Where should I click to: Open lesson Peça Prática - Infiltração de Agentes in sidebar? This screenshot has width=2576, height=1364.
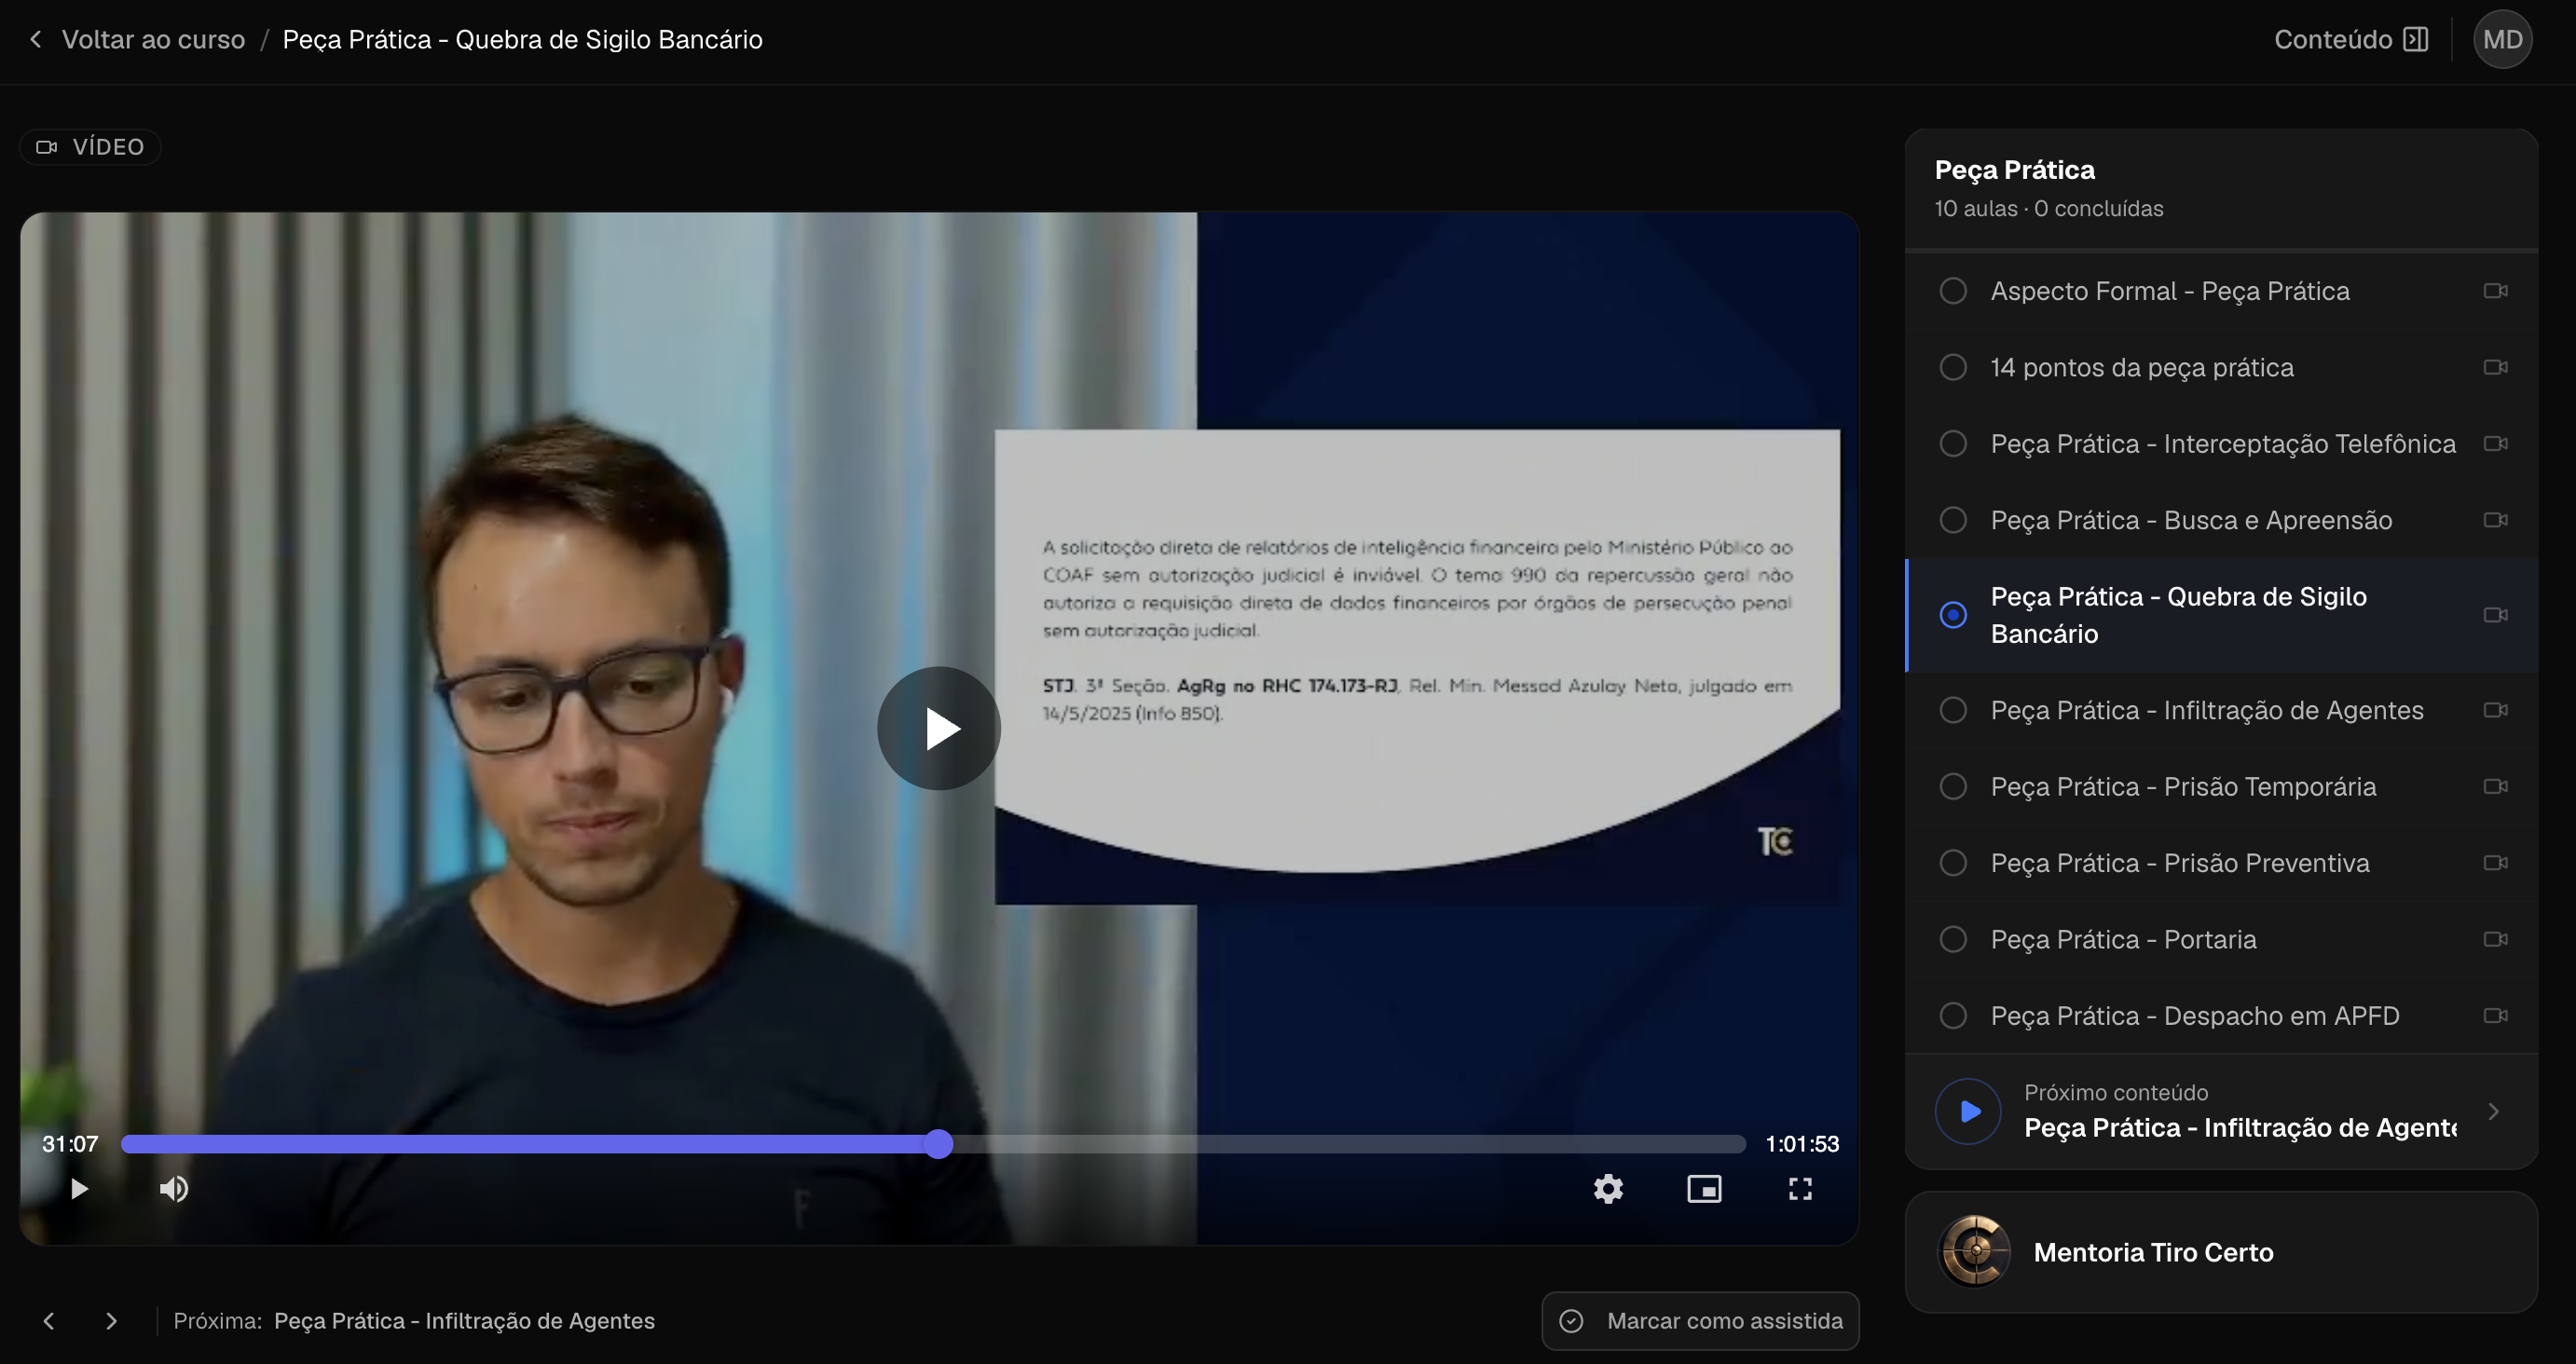click(x=2221, y=710)
